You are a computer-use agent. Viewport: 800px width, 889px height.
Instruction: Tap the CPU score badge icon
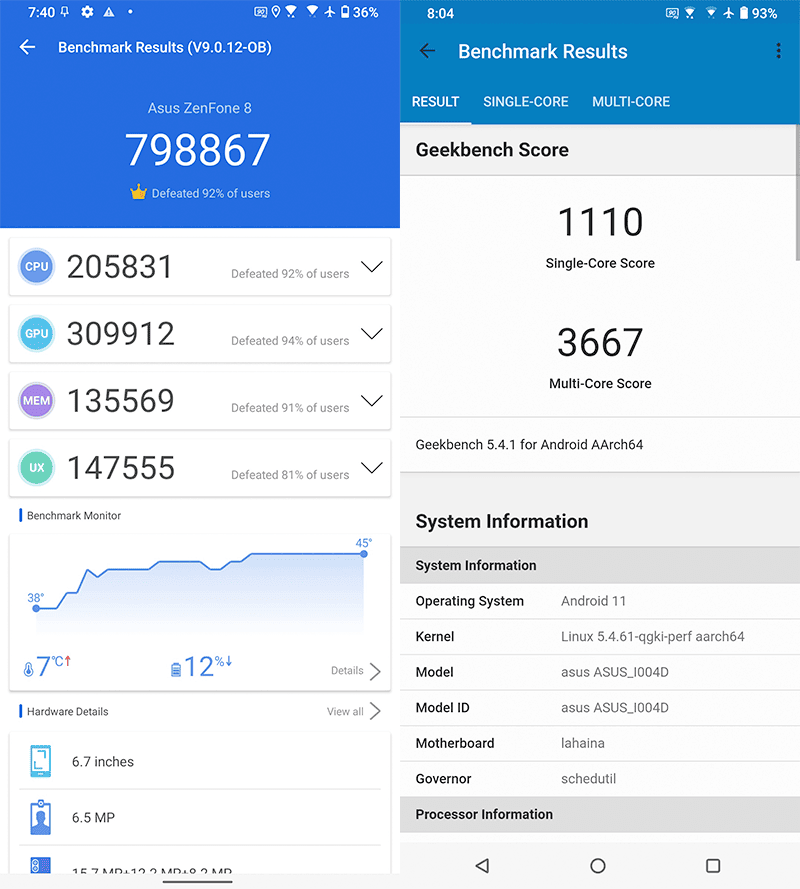tap(37, 266)
